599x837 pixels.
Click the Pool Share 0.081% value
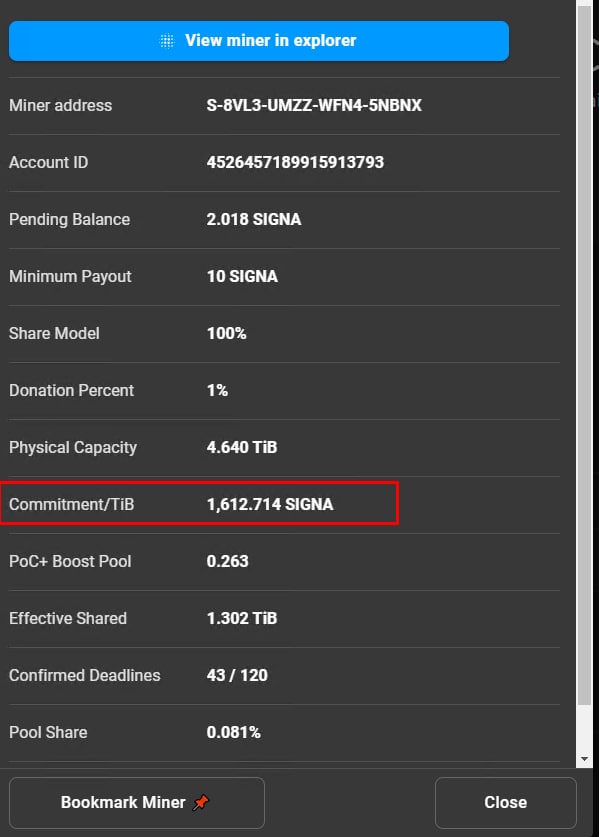[x=233, y=732]
